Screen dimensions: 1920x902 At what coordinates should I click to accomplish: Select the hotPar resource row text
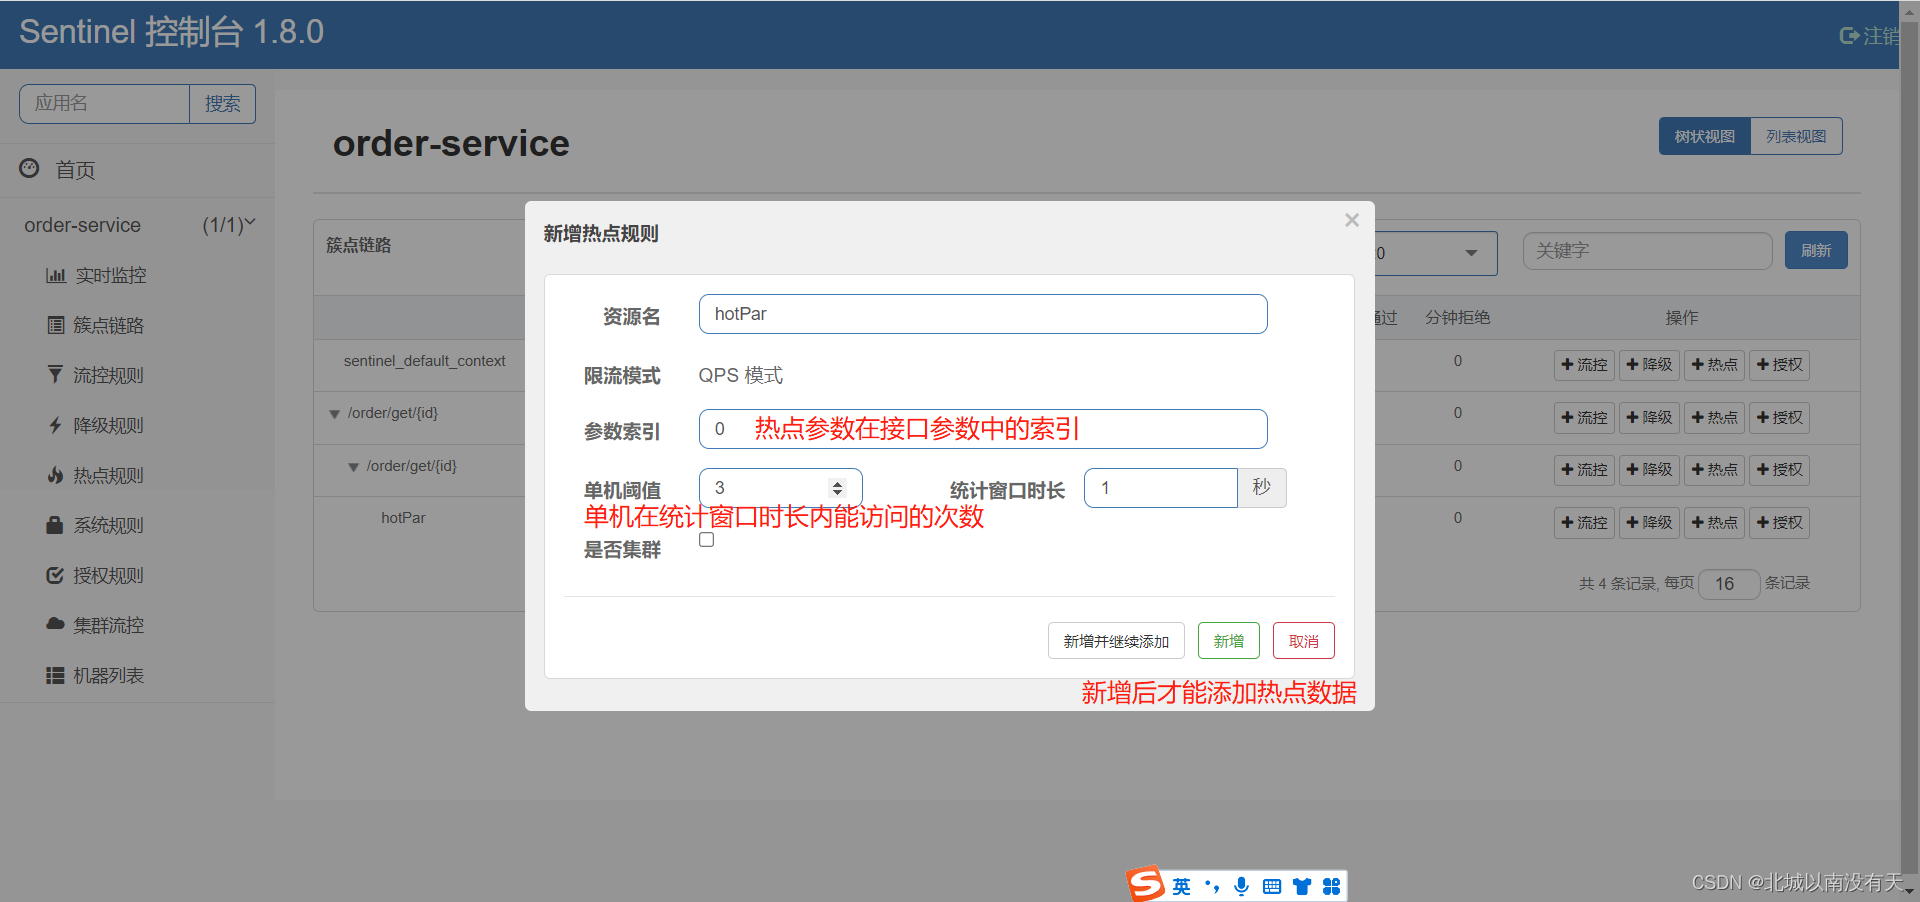(403, 518)
